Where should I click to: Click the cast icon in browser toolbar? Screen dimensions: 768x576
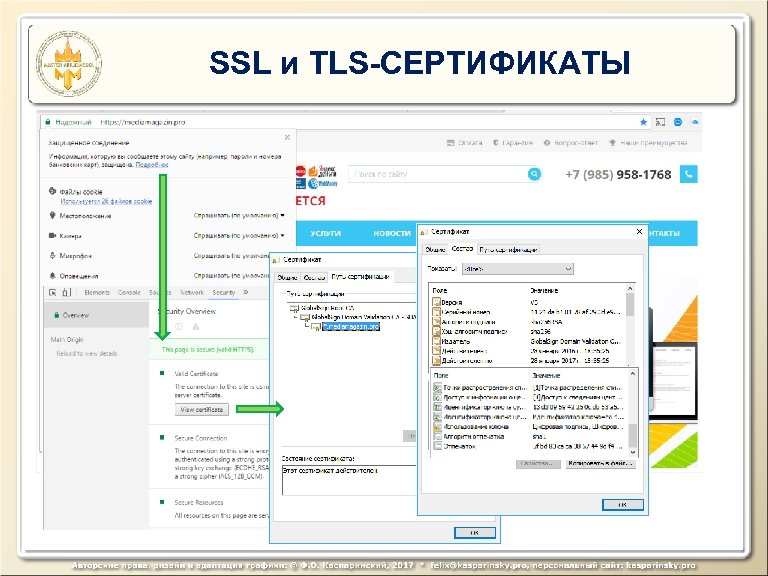[x=660, y=122]
